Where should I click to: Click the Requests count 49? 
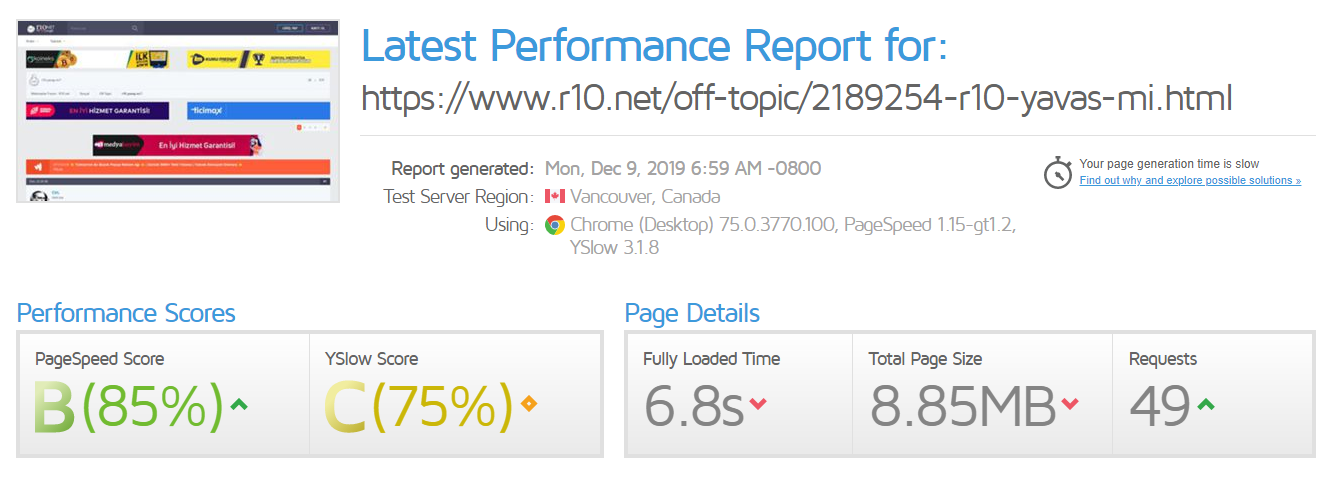[1159, 407]
